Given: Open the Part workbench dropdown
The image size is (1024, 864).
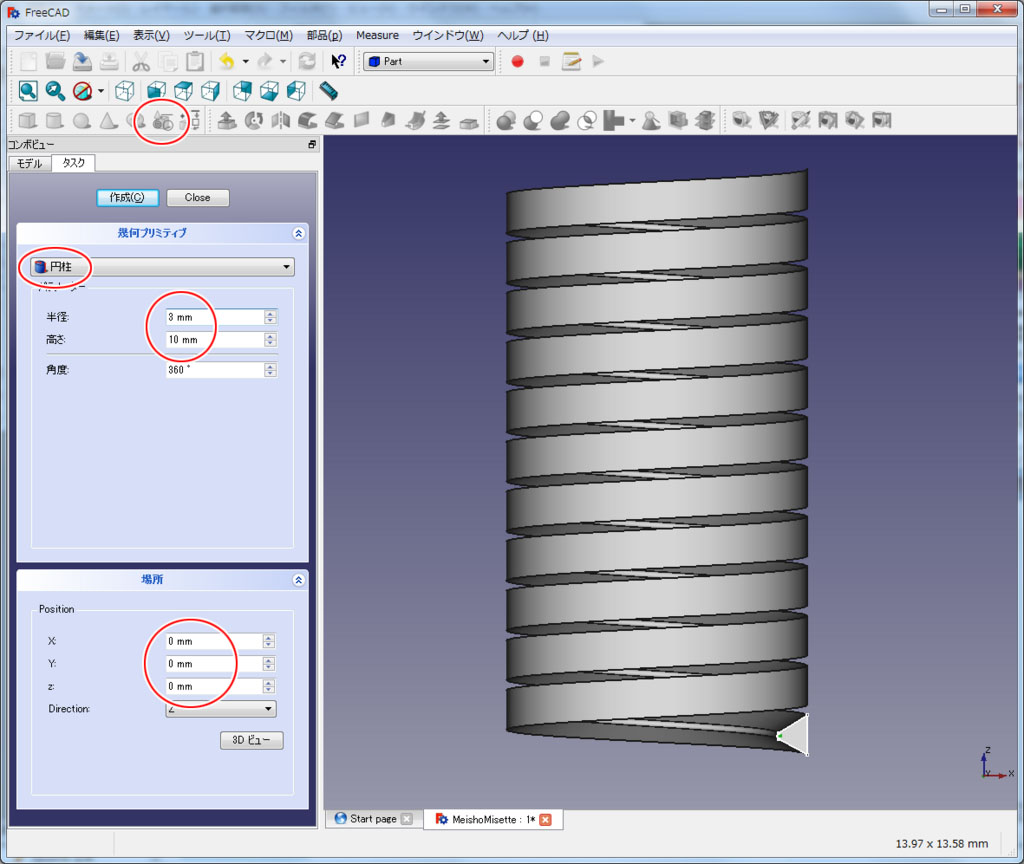Looking at the screenshot, I should (x=429, y=61).
